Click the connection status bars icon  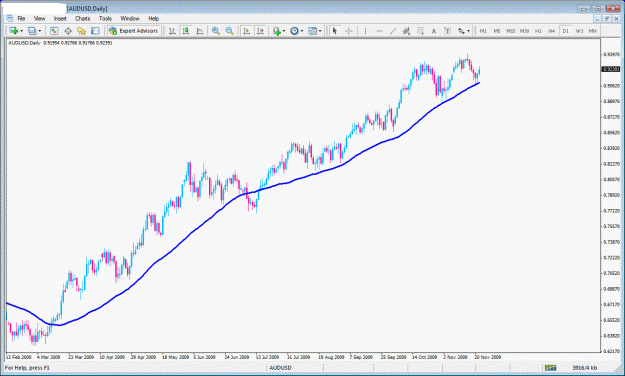(550, 368)
